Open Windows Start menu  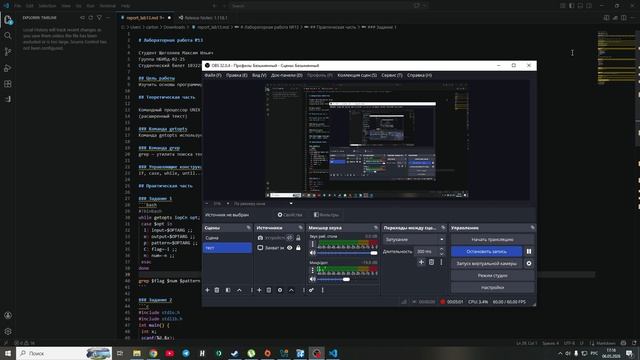coord(8,353)
